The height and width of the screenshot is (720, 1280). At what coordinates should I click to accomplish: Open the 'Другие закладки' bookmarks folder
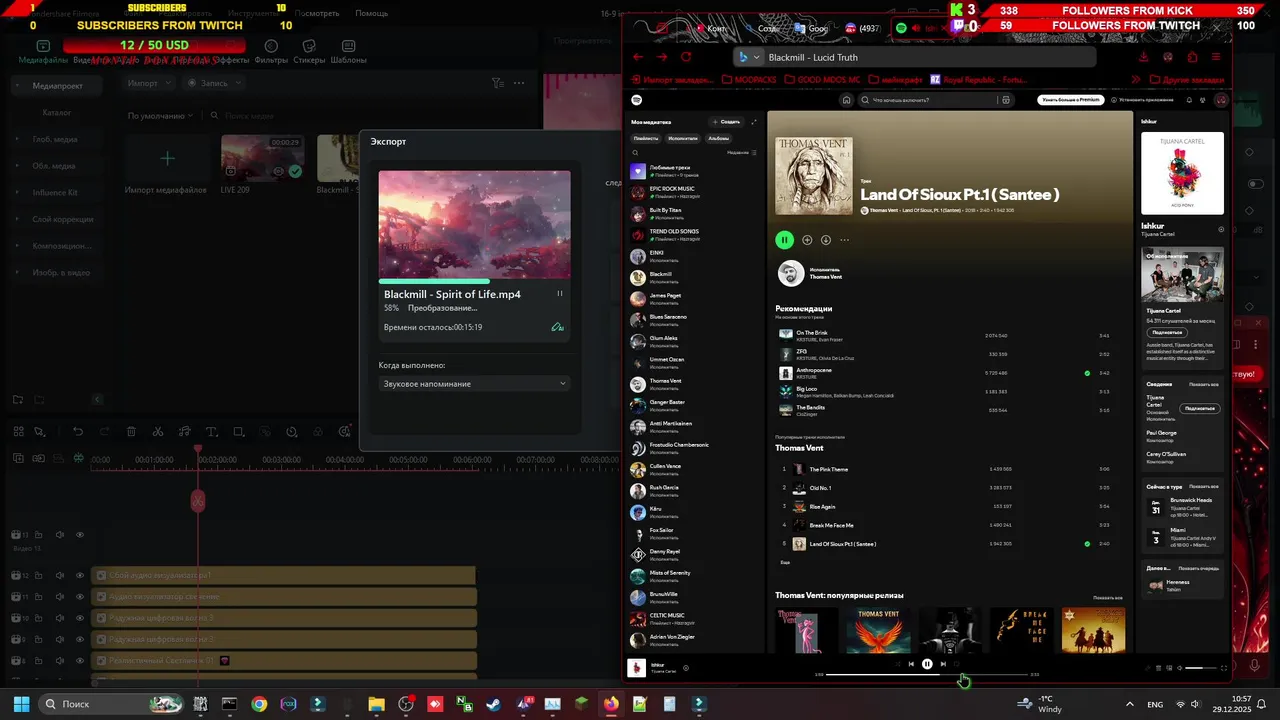click(1186, 79)
